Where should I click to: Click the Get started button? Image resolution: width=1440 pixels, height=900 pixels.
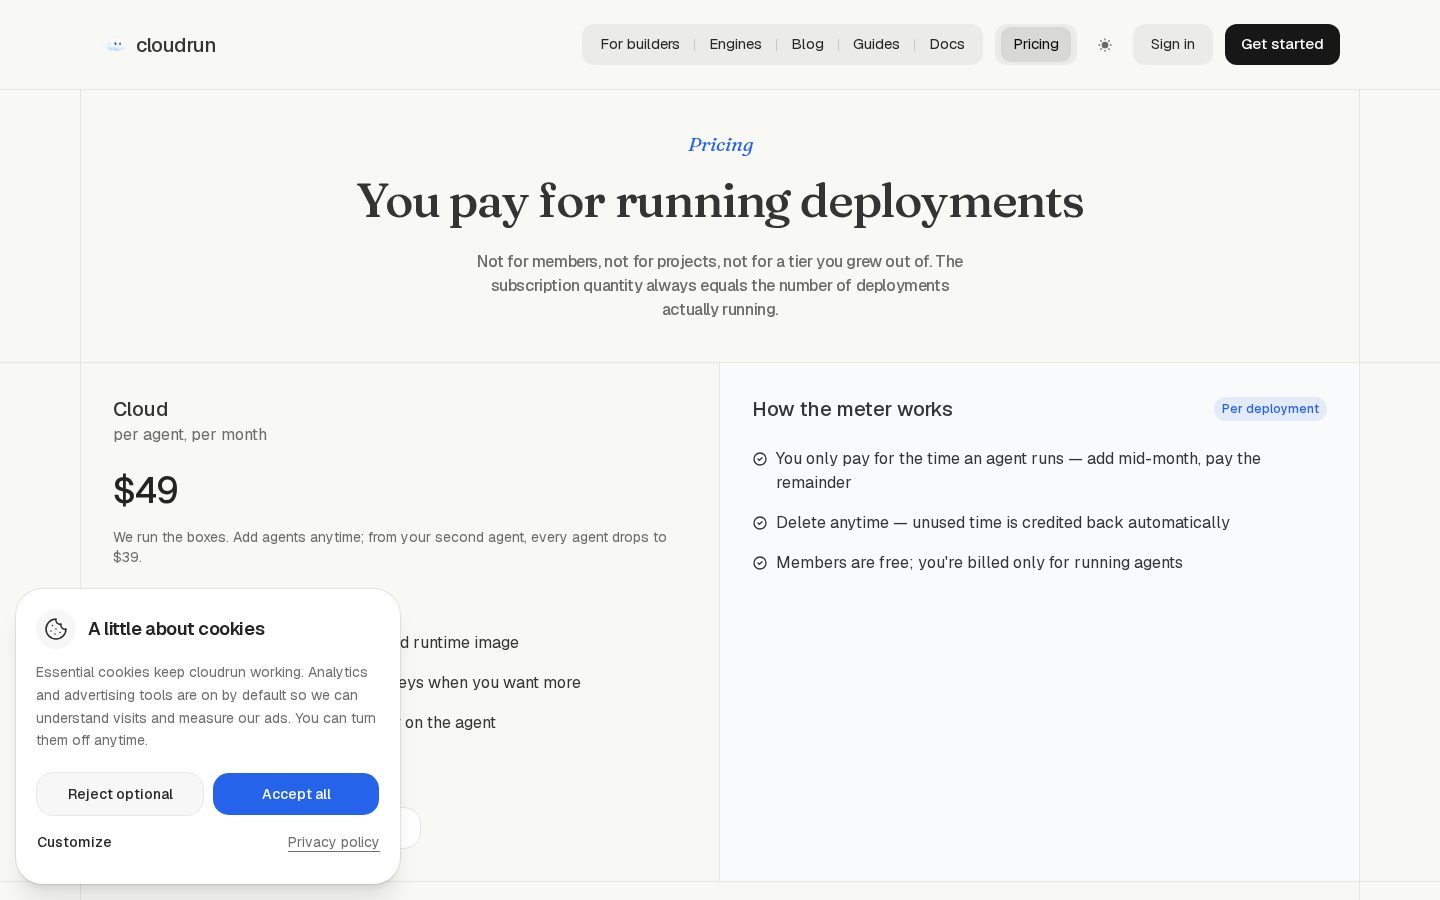coord(1282,44)
